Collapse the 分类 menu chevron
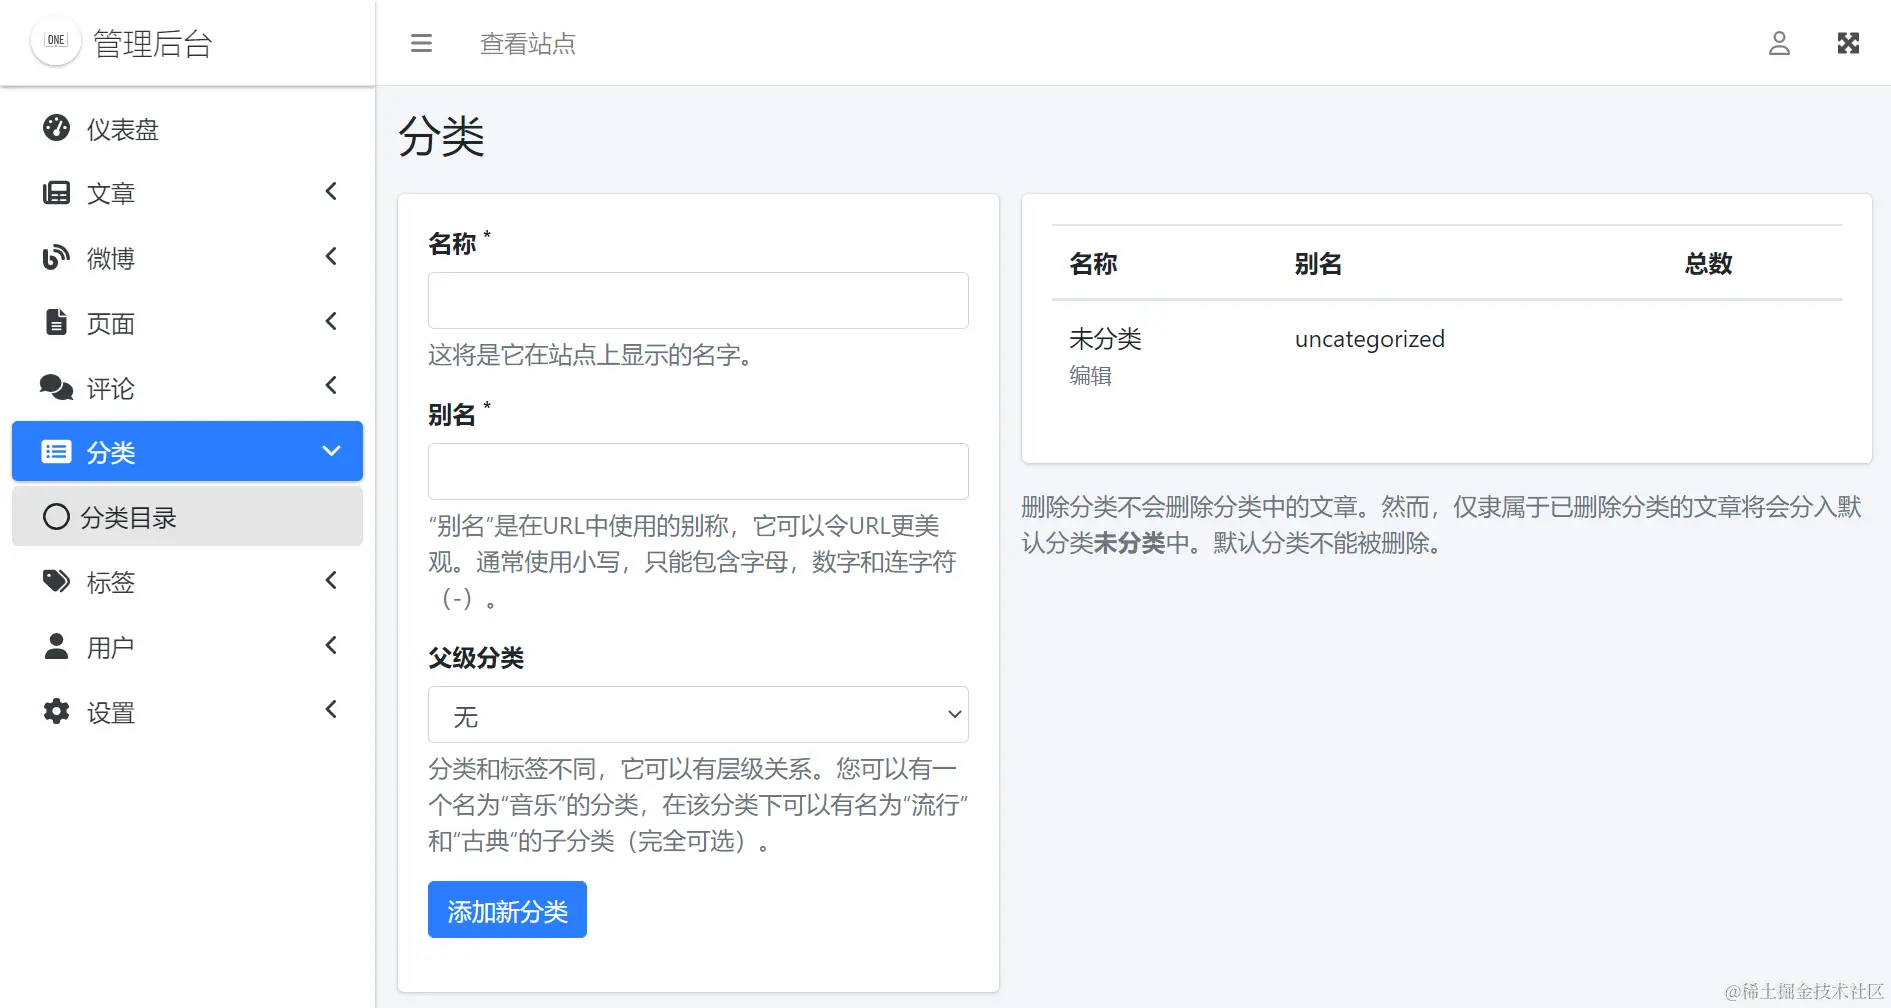This screenshot has height=1008, width=1891. tap(331, 451)
